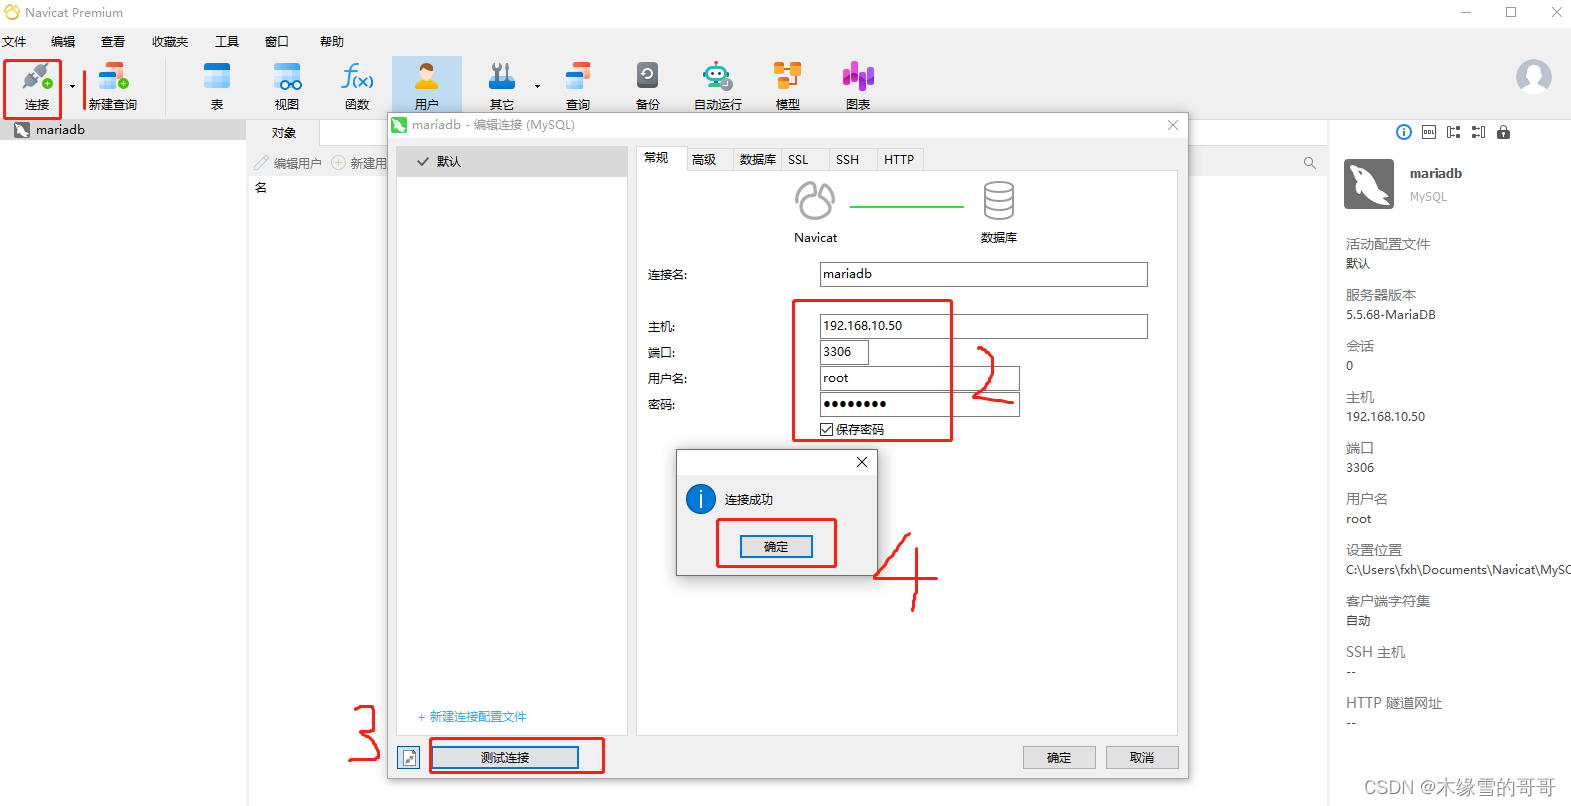The height and width of the screenshot is (806, 1571).
Task: Click the Cancel (取消) button
Action: [x=1142, y=758]
